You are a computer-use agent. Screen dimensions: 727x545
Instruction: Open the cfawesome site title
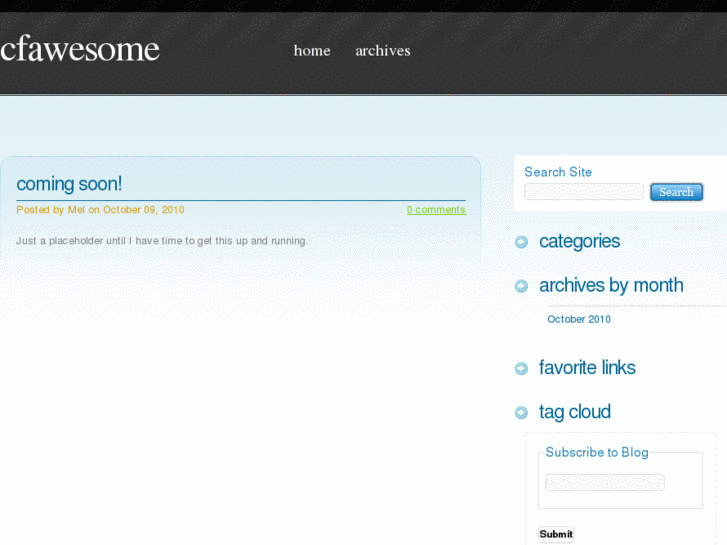[80, 49]
